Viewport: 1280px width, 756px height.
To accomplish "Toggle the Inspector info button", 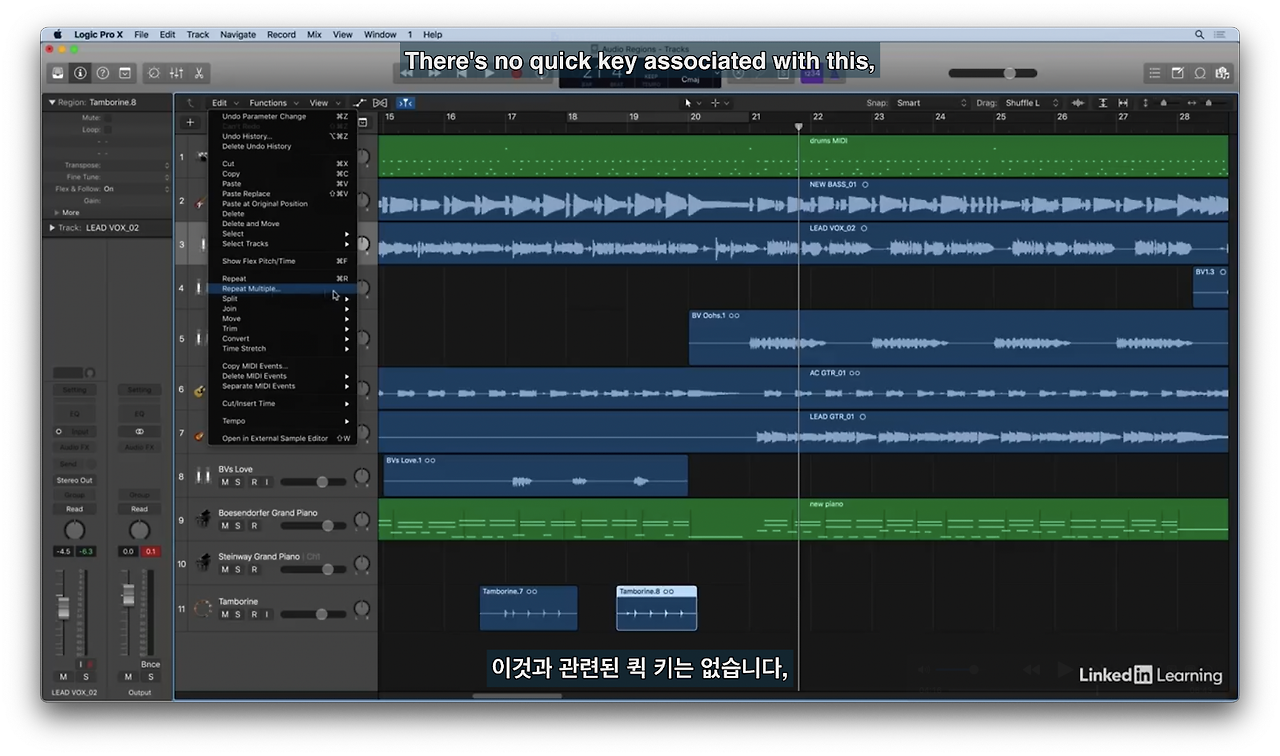I will 81,73.
